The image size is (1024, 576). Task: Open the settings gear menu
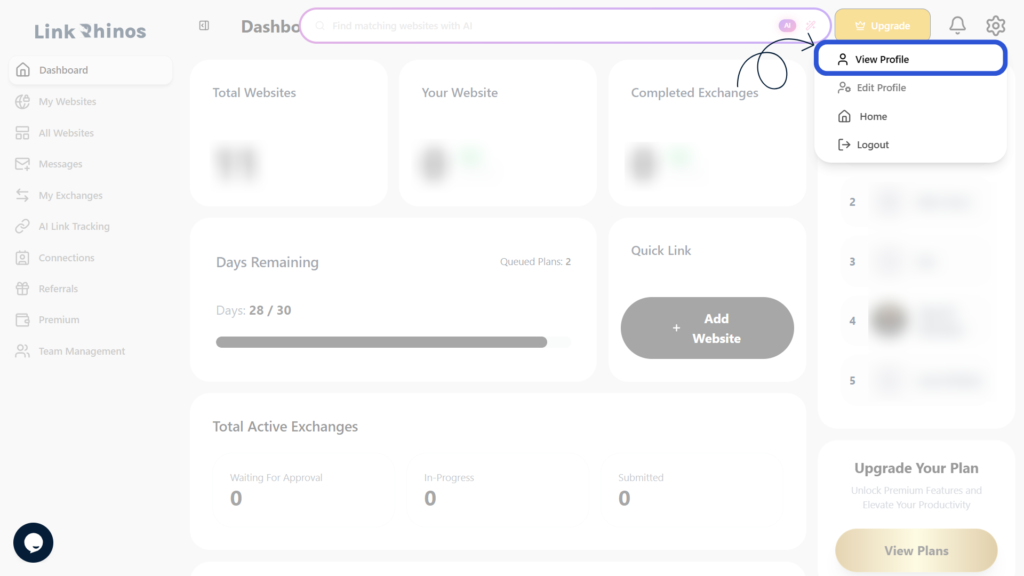click(995, 25)
